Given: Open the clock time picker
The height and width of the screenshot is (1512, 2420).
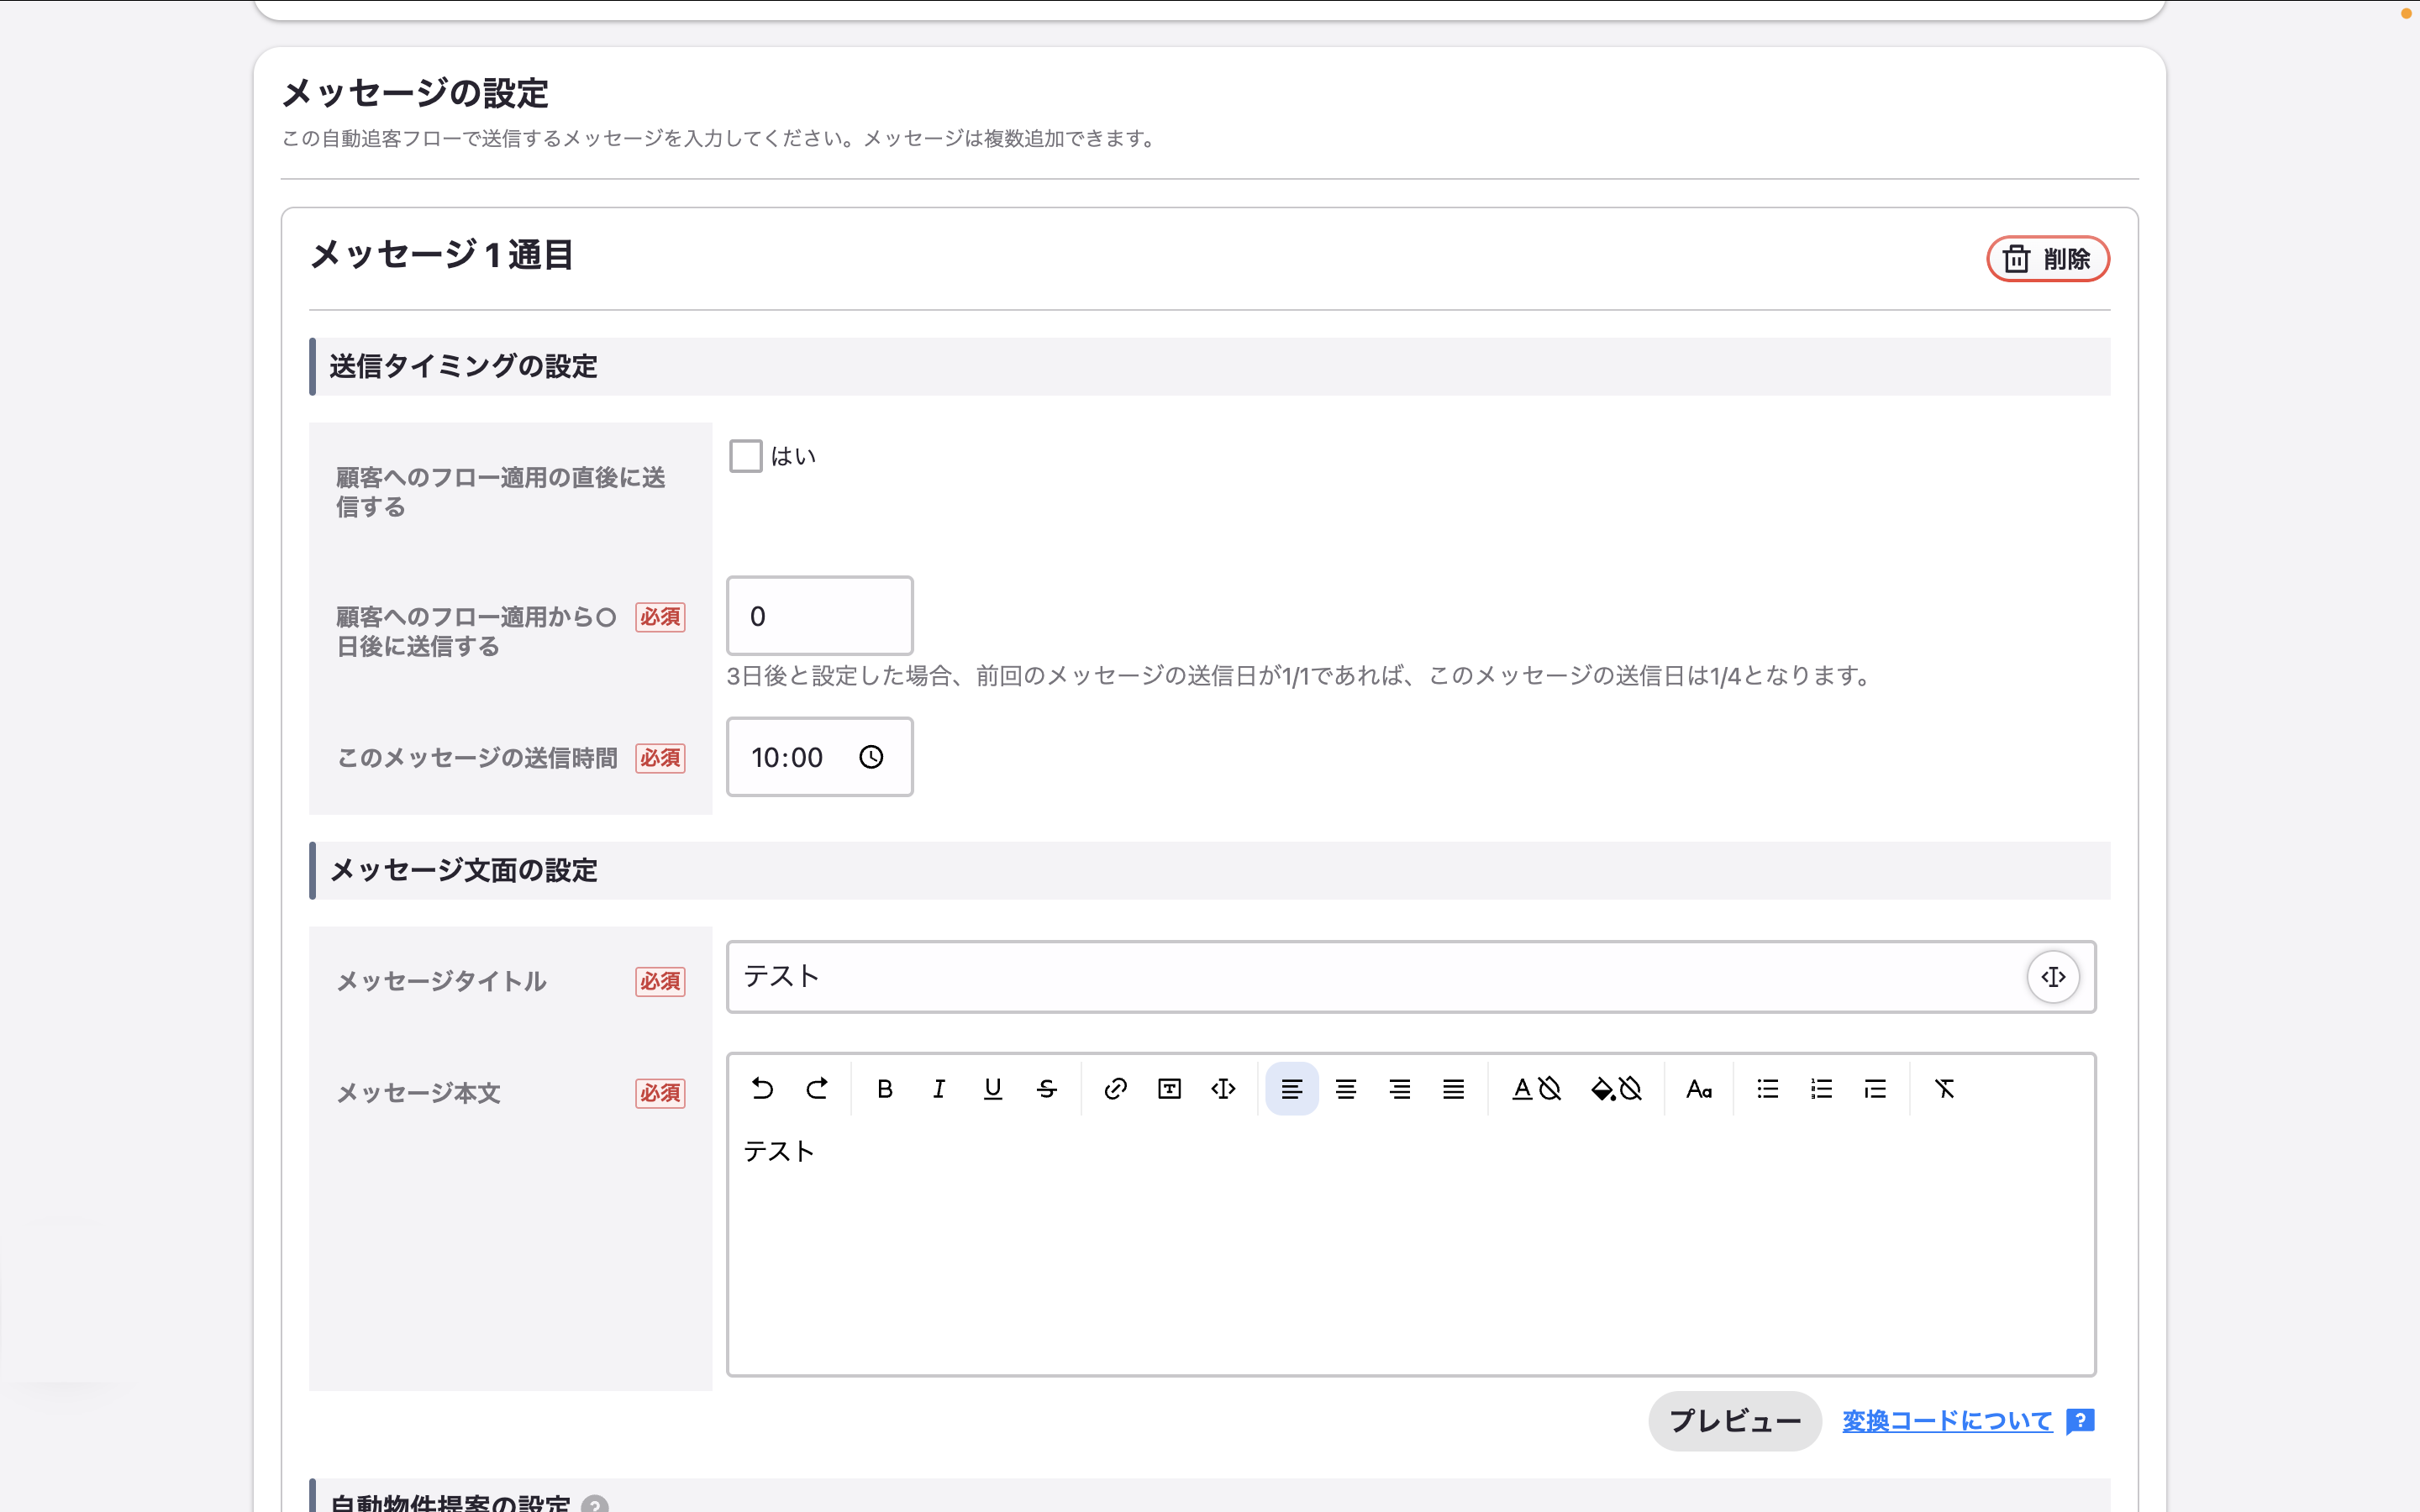Looking at the screenshot, I should tap(871, 757).
